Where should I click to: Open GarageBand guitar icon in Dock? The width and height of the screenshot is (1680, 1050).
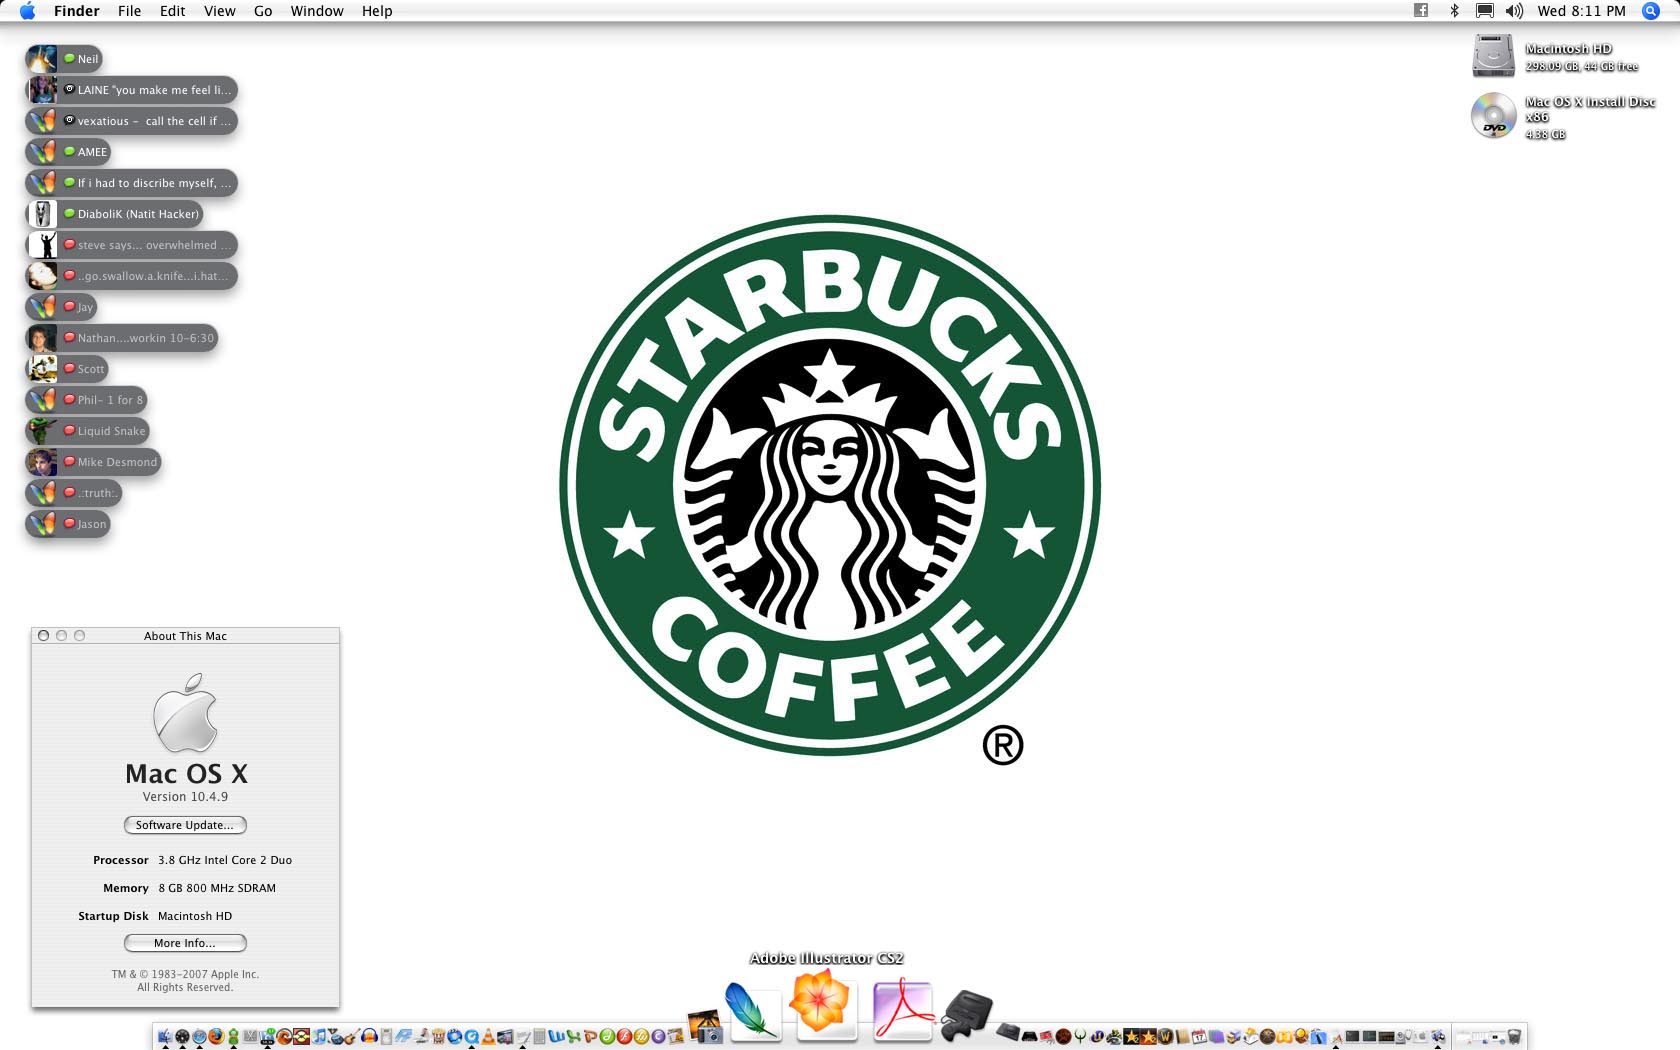tap(352, 1037)
